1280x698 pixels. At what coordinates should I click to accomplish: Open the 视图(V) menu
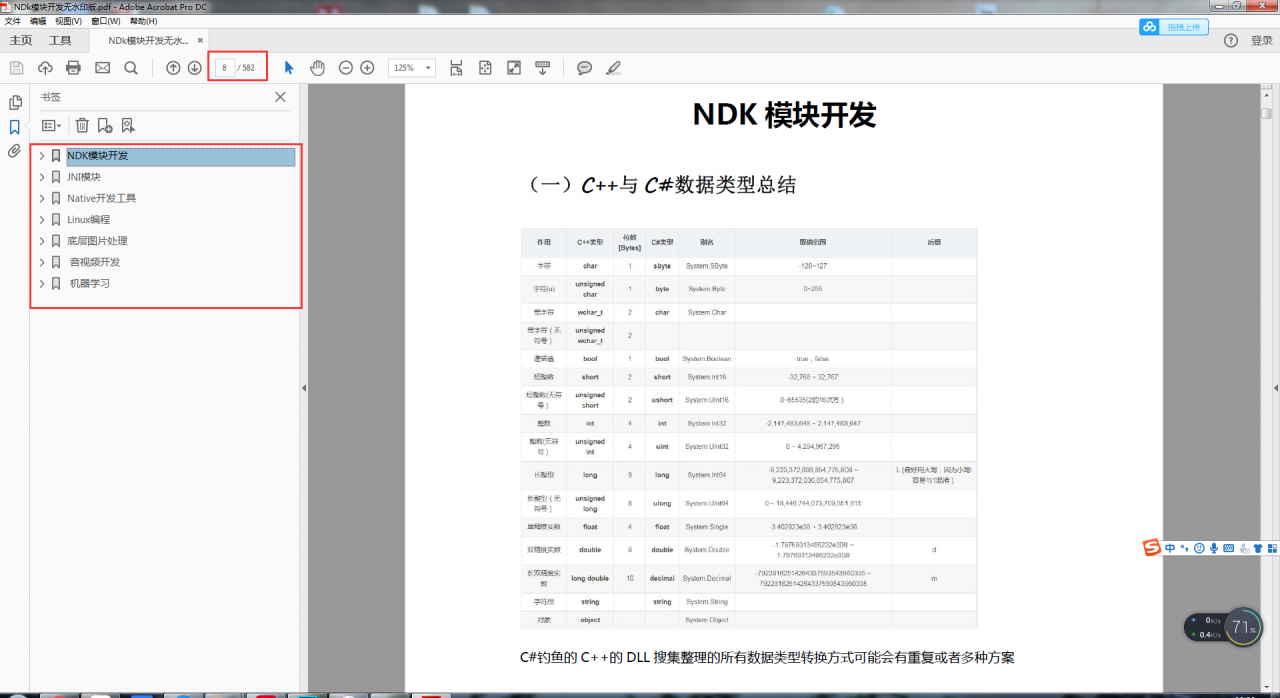tap(69, 21)
